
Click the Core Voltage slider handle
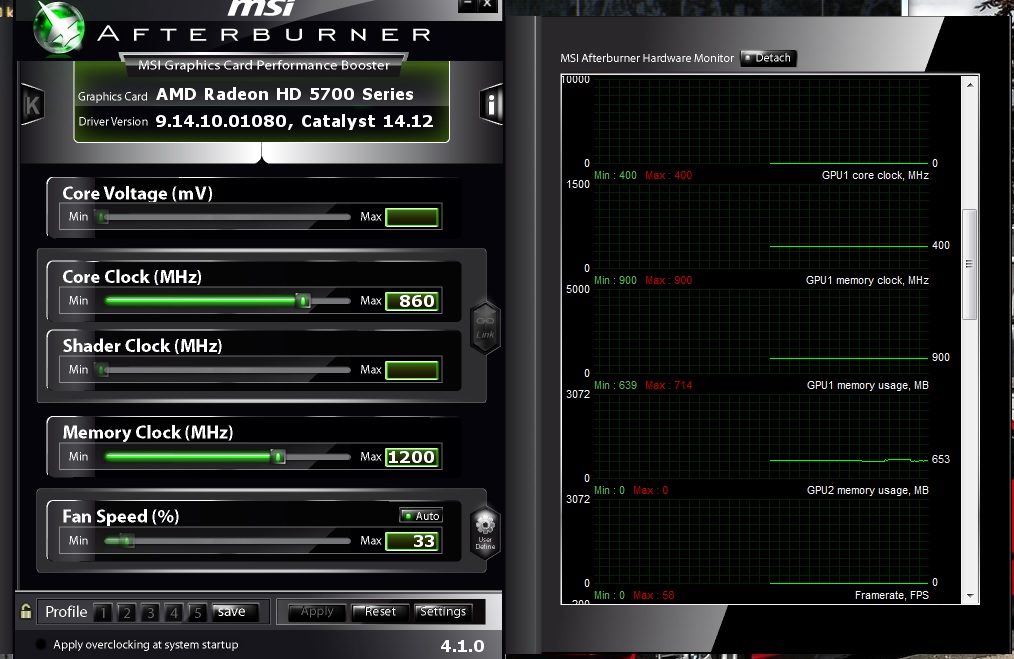point(102,217)
